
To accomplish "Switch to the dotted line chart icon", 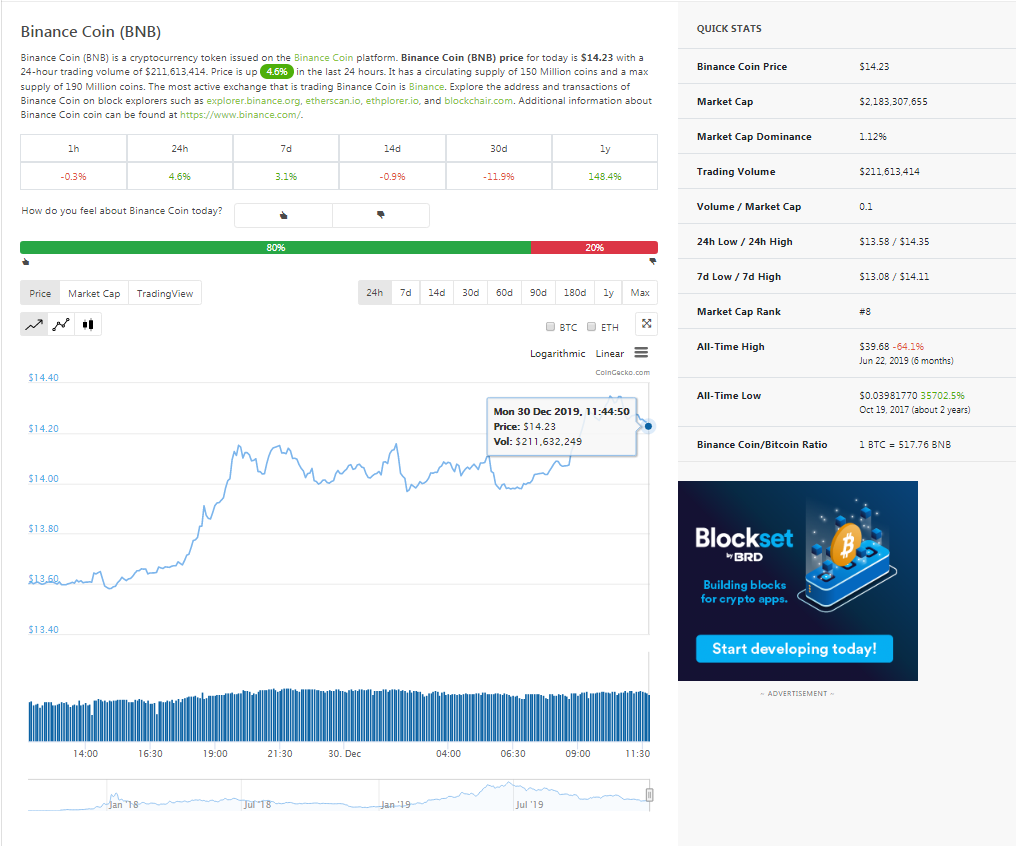I will click(x=61, y=325).
